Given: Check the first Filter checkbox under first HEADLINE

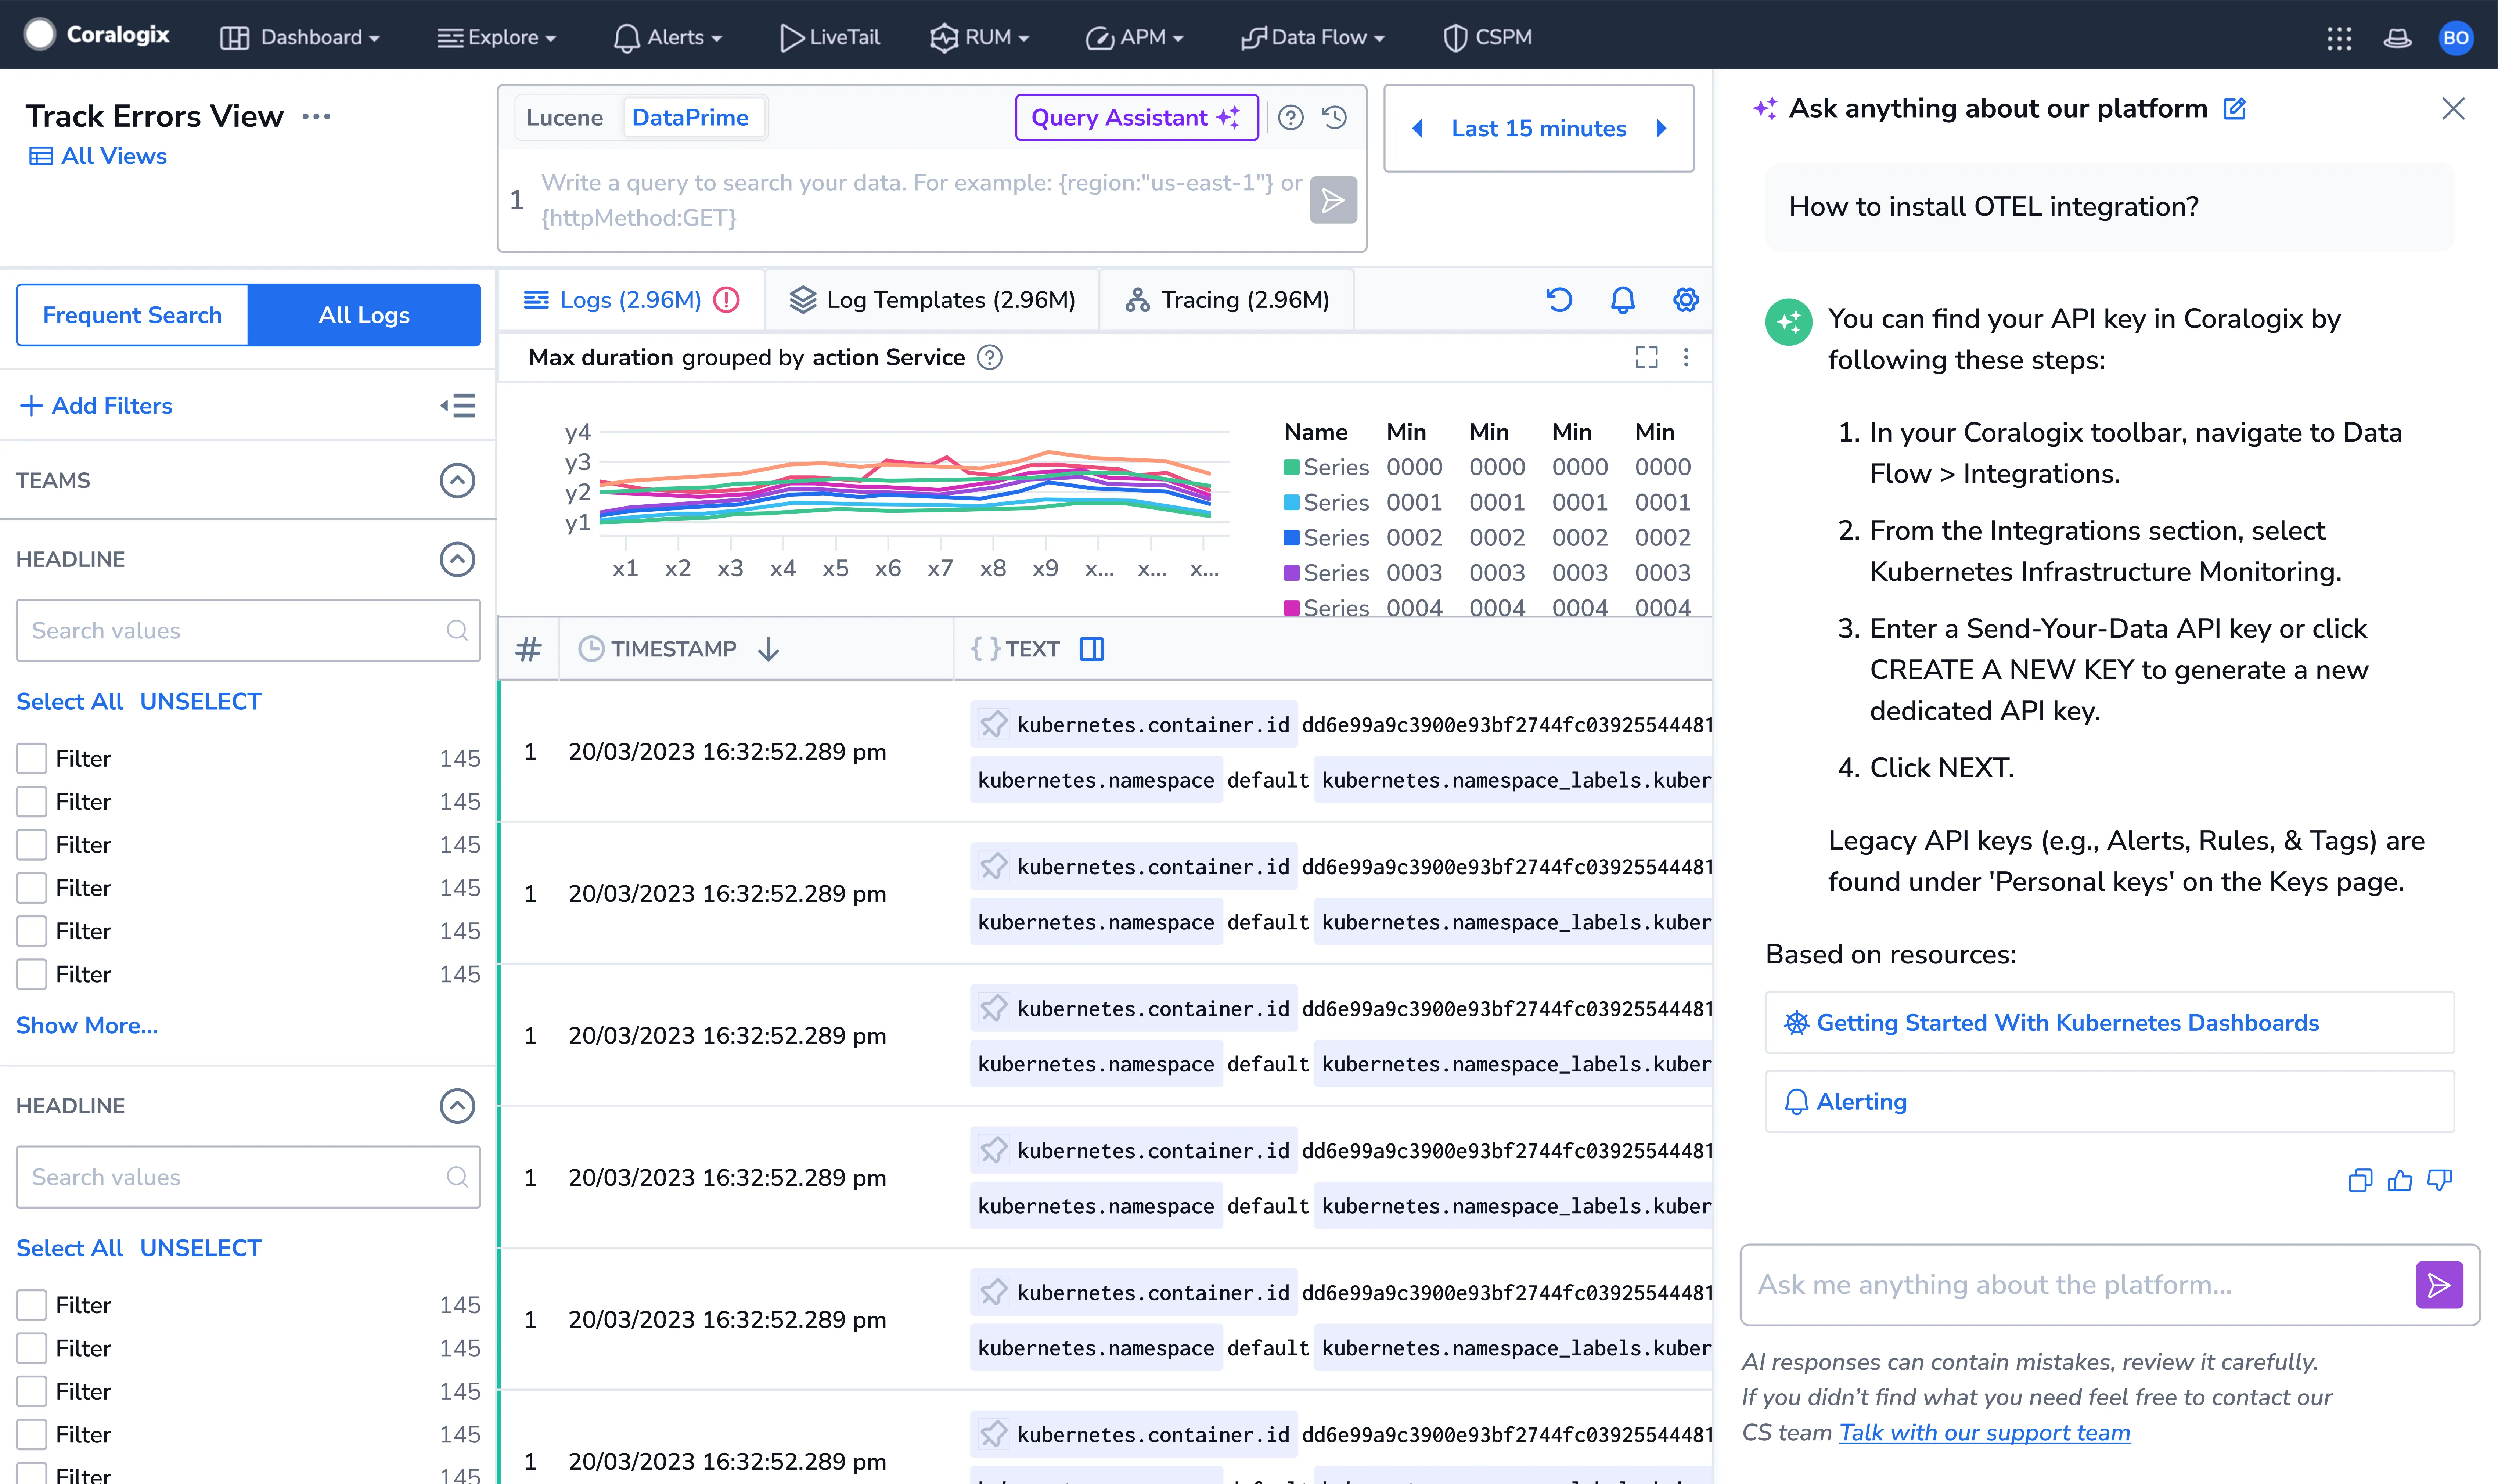Looking at the screenshot, I should [32, 758].
